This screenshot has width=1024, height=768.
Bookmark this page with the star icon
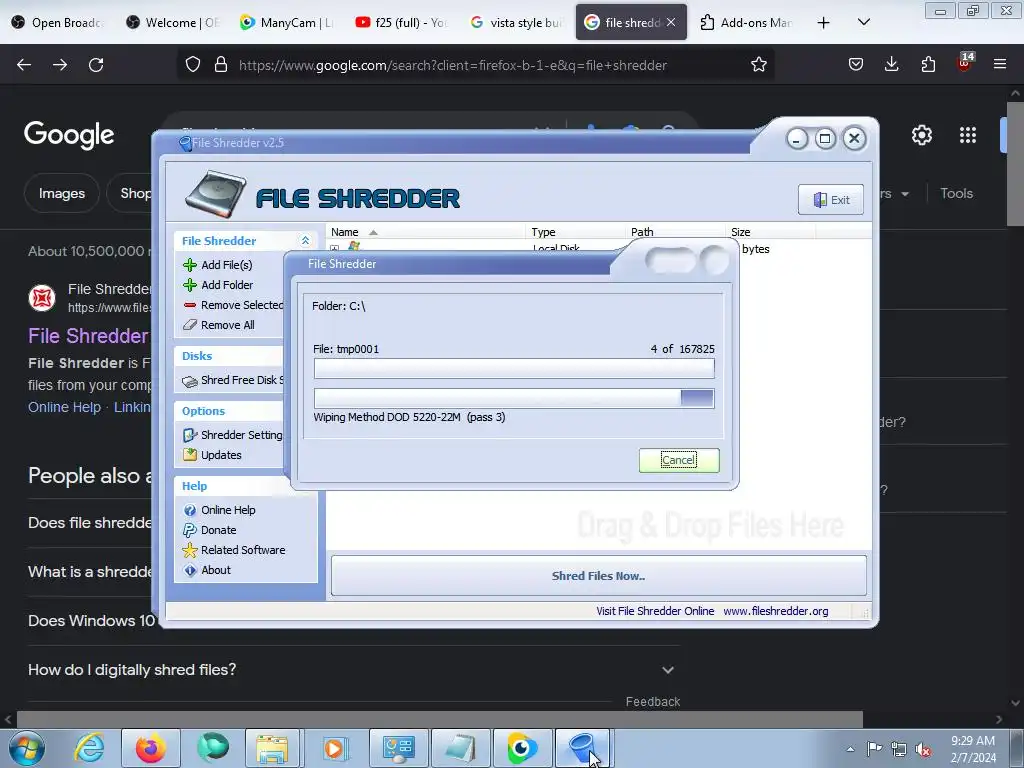coord(758,64)
